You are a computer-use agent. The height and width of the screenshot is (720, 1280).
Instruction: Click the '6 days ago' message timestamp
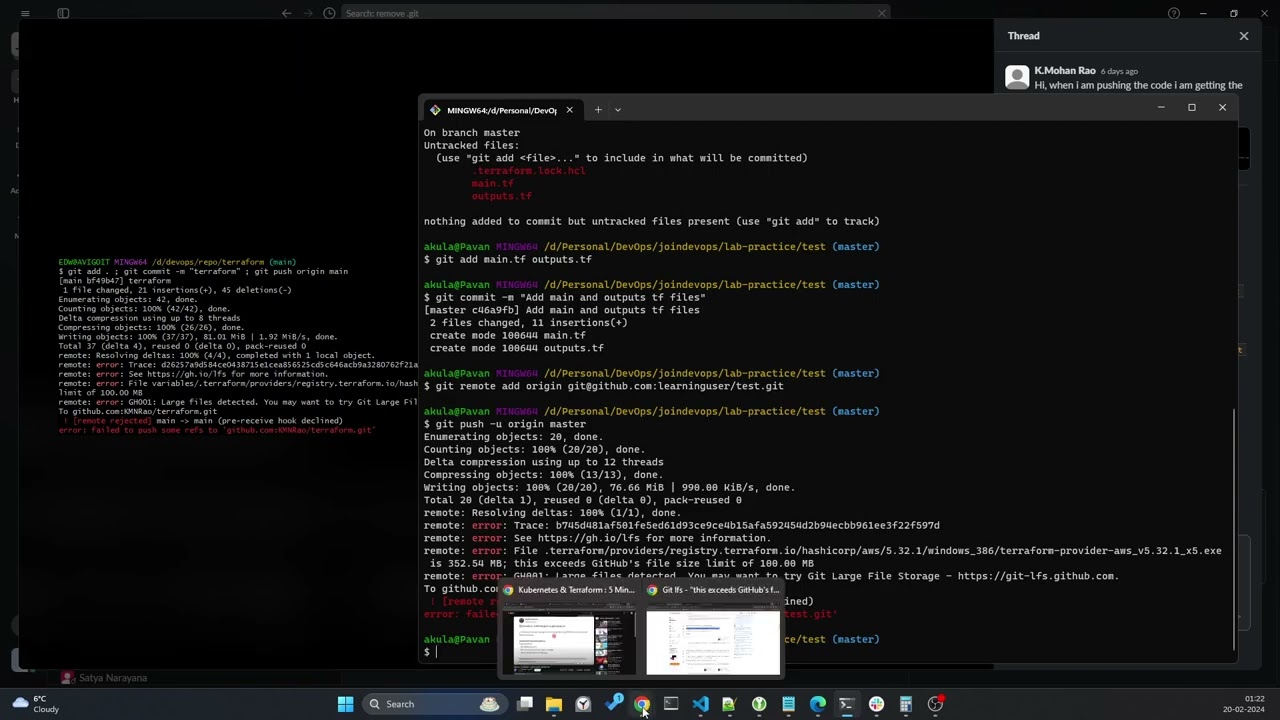(x=1119, y=71)
